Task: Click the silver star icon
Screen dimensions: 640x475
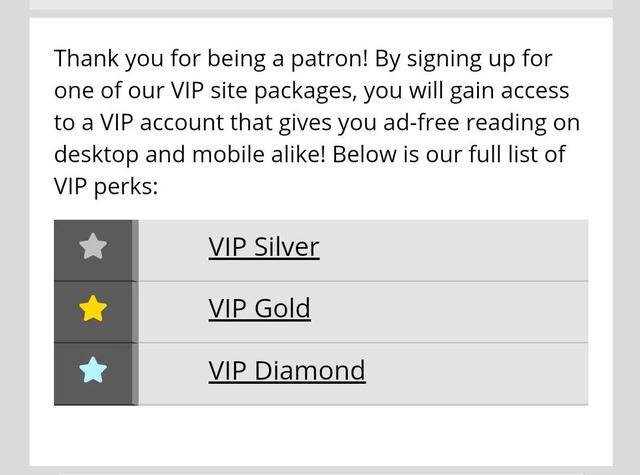Action: (93, 246)
